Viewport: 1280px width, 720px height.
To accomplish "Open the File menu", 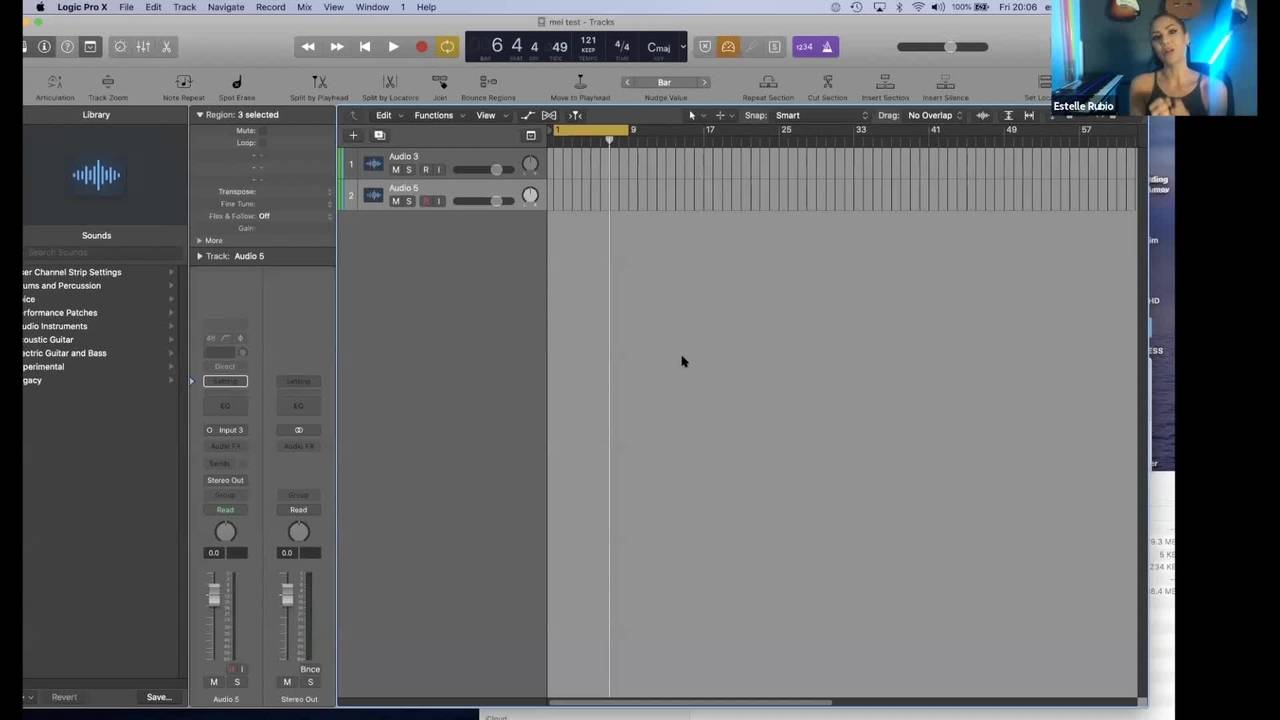I will click(x=126, y=7).
